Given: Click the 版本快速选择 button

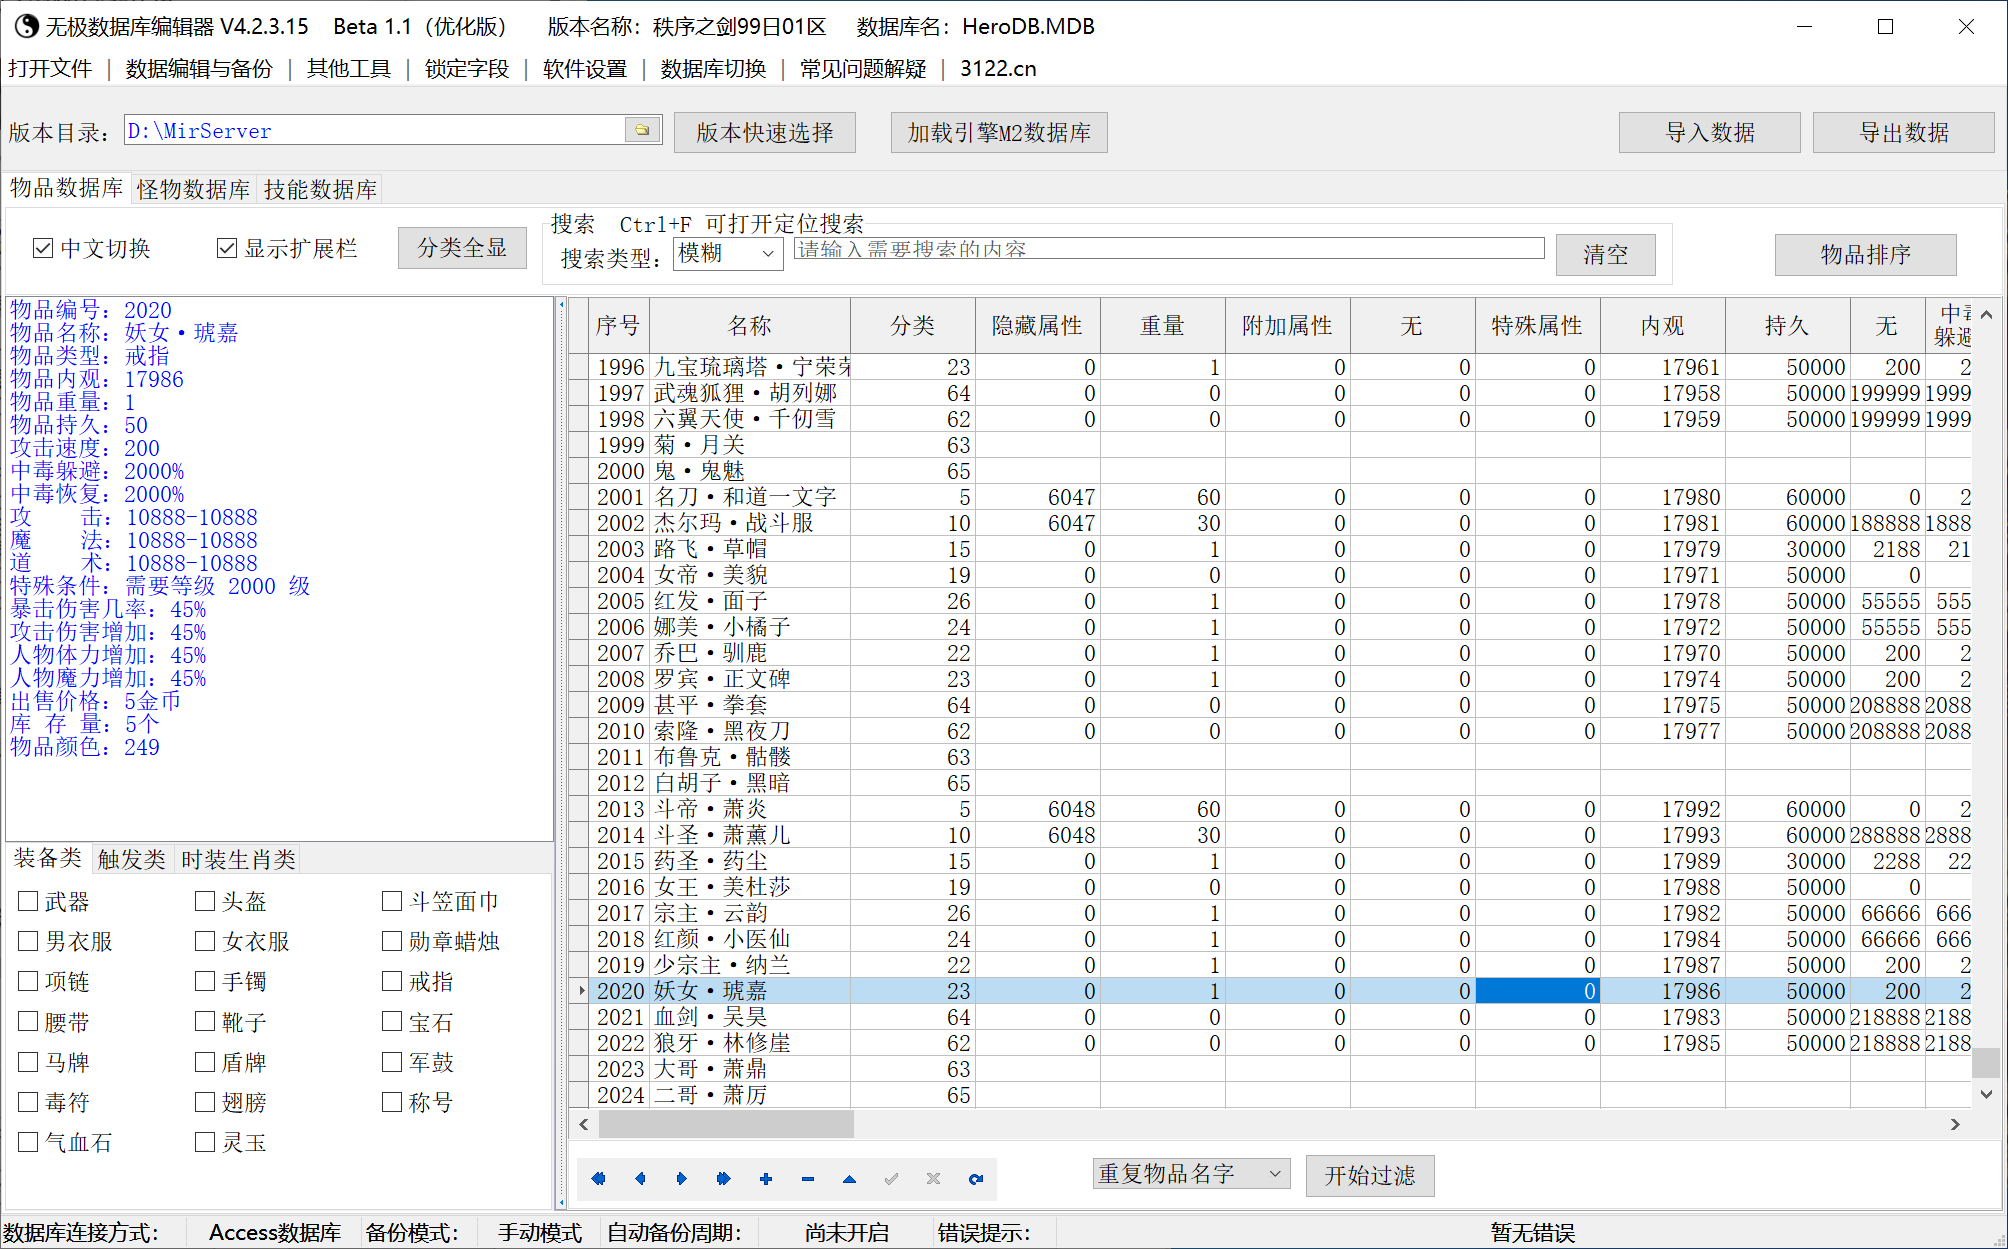Looking at the screenshot, I should point(765,132).
